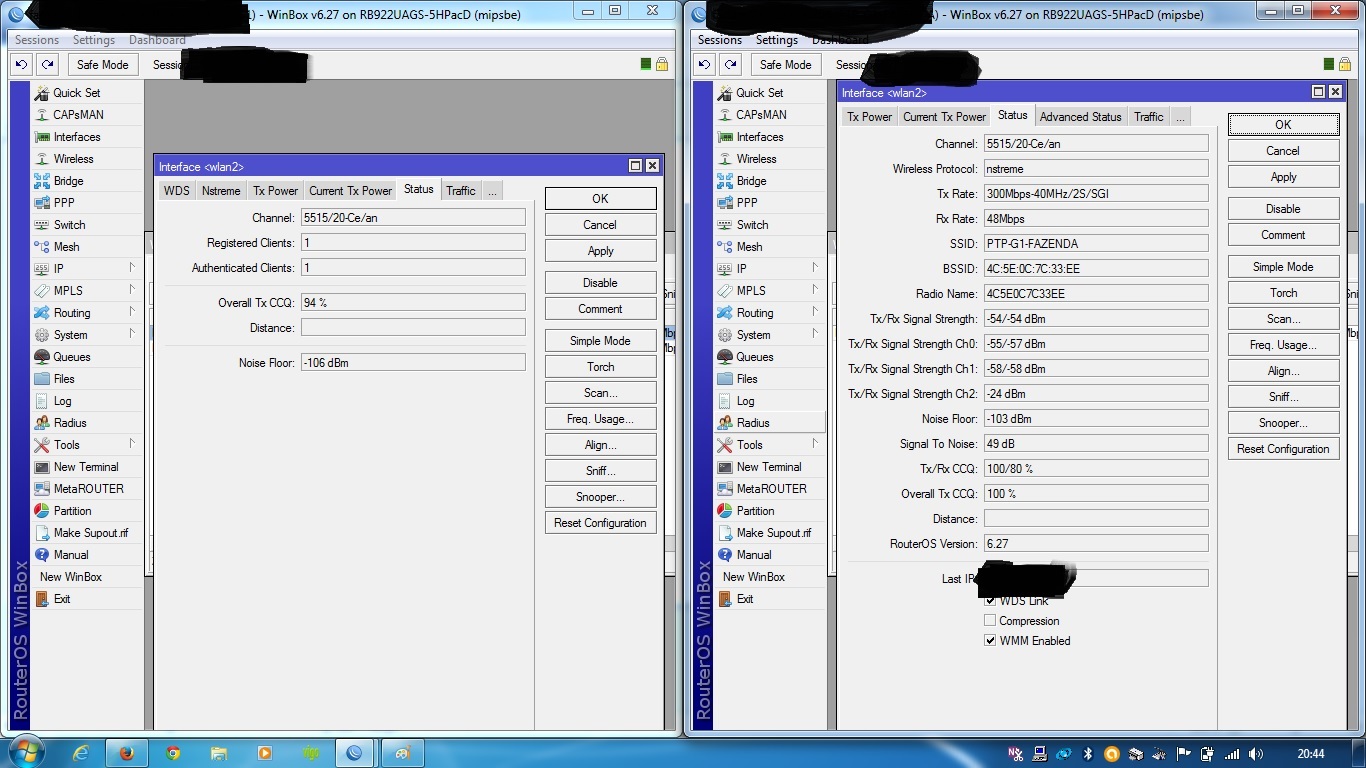
Task: Switch to Tx Power tab in right dialog
Action: [x=870, y=117]
